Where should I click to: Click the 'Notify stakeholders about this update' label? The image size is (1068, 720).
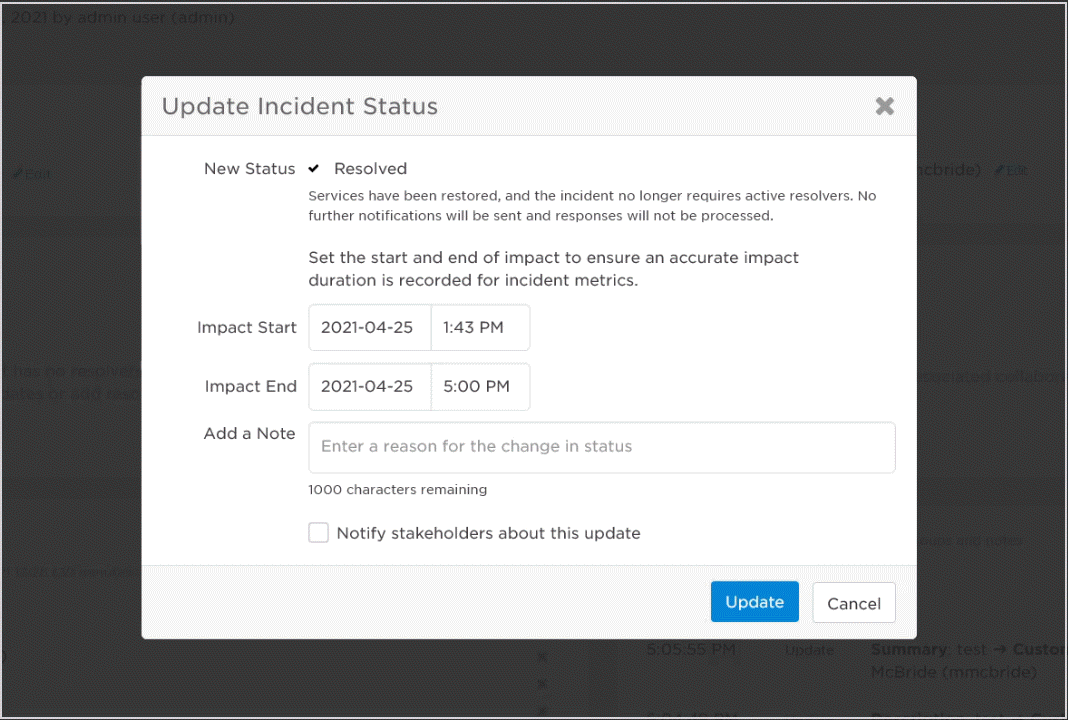coord(488,533)
